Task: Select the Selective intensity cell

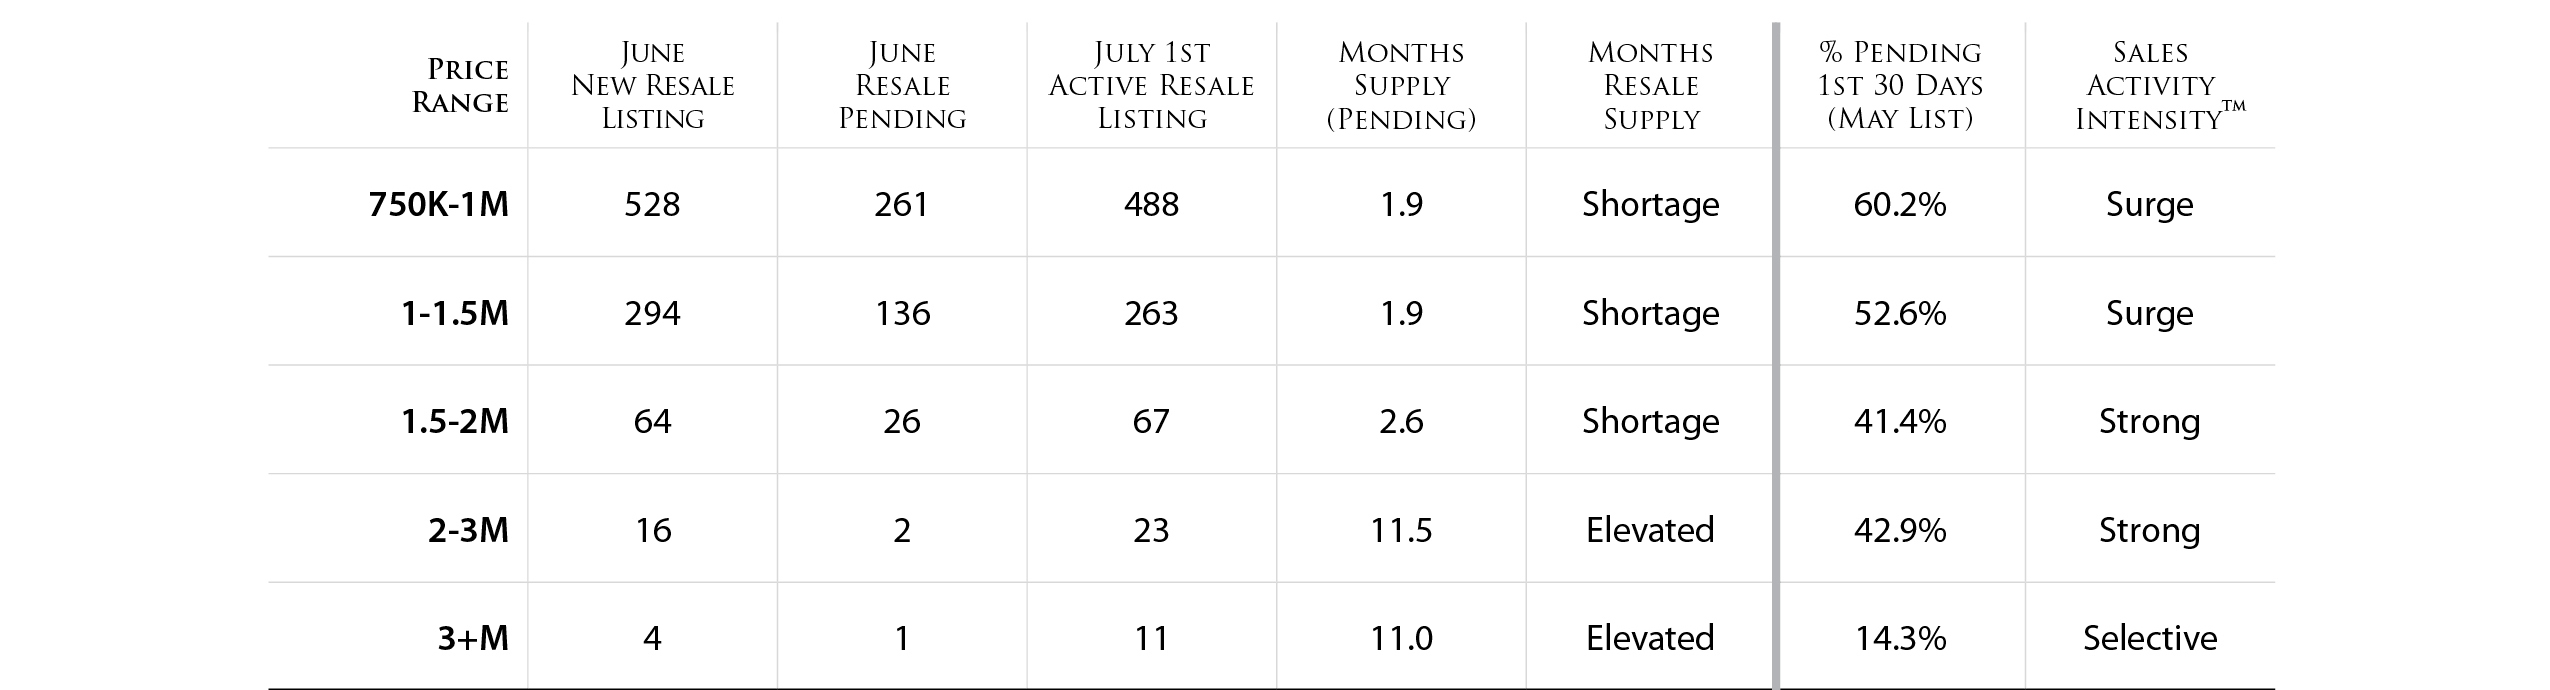Action: click(2150, 638)
